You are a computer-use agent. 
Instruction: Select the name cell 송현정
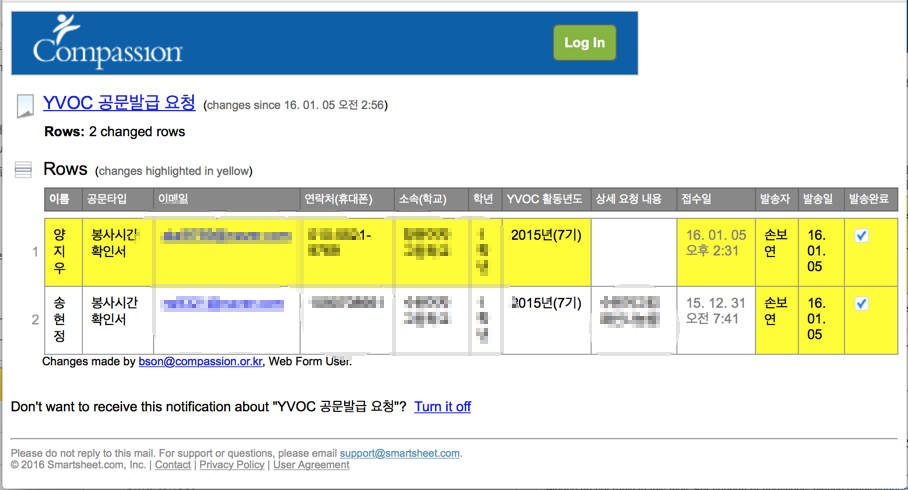(x=63, y=320)
